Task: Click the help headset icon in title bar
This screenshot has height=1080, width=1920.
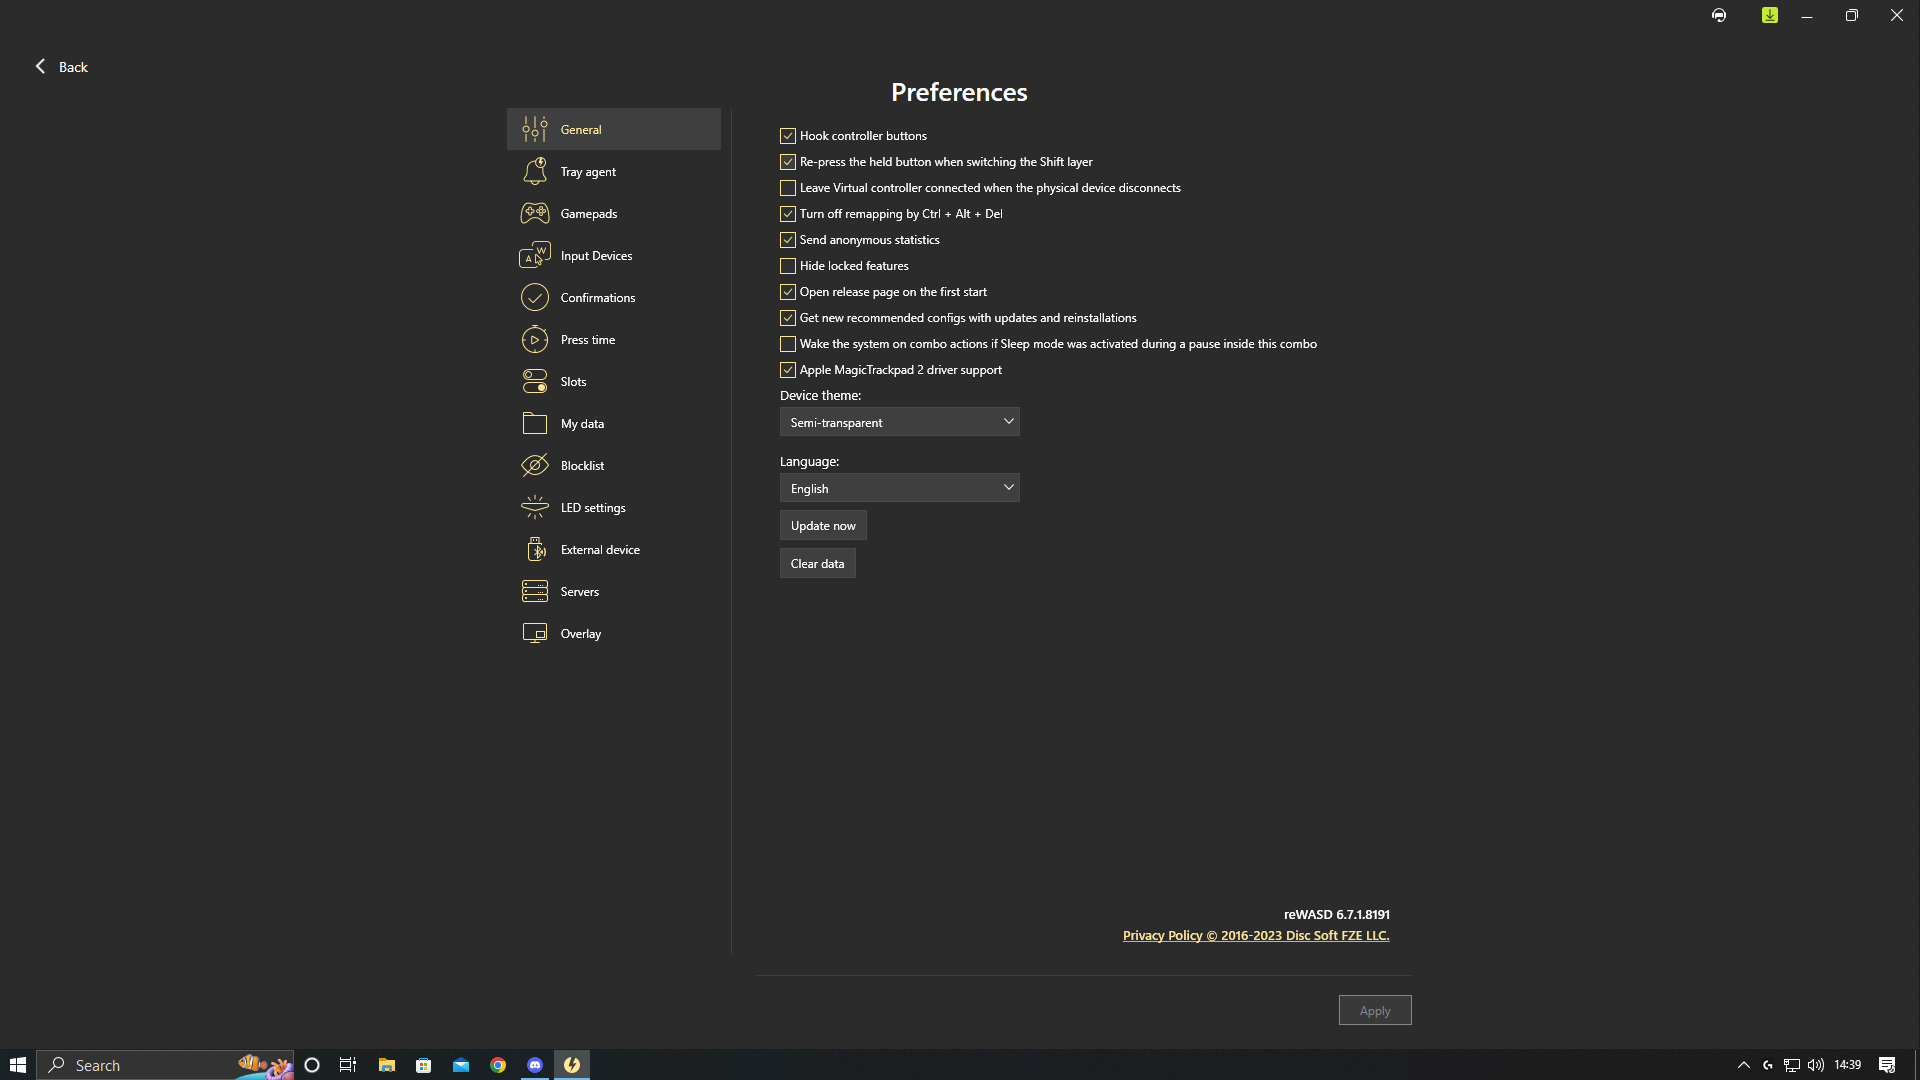Action: [1719, 16]
